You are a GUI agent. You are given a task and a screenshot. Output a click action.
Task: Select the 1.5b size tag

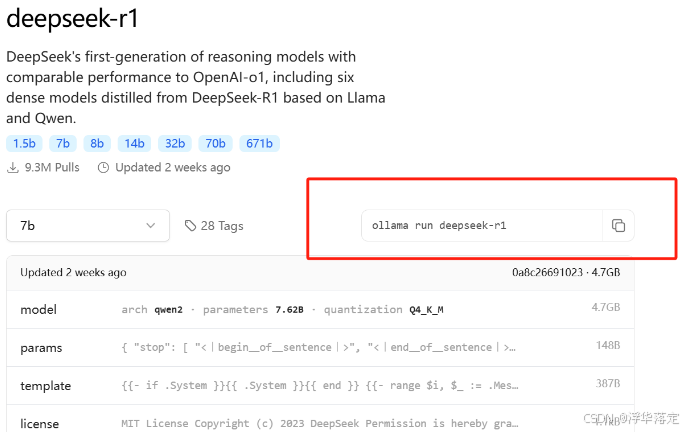(24, 144)
